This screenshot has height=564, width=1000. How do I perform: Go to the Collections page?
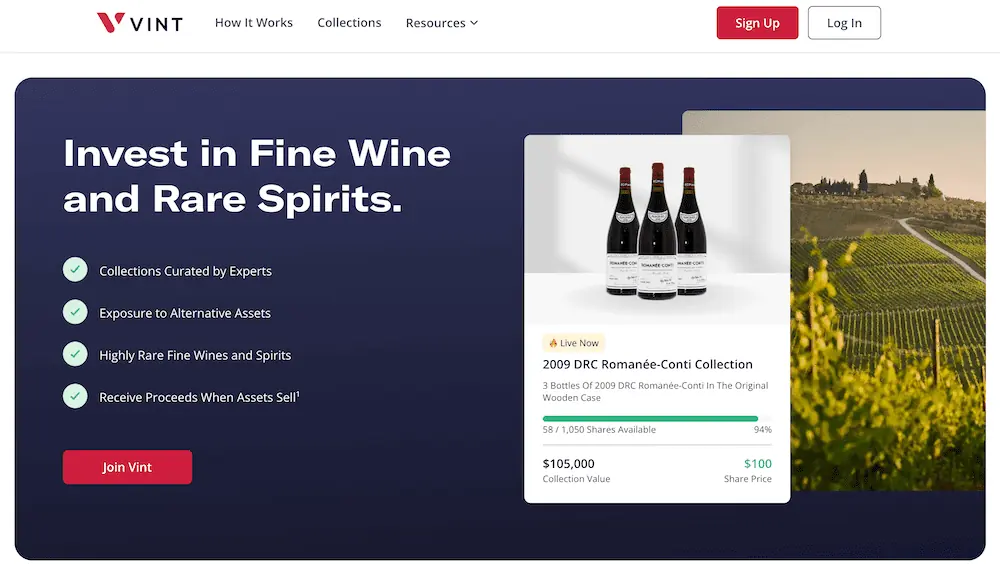[349, 23]
